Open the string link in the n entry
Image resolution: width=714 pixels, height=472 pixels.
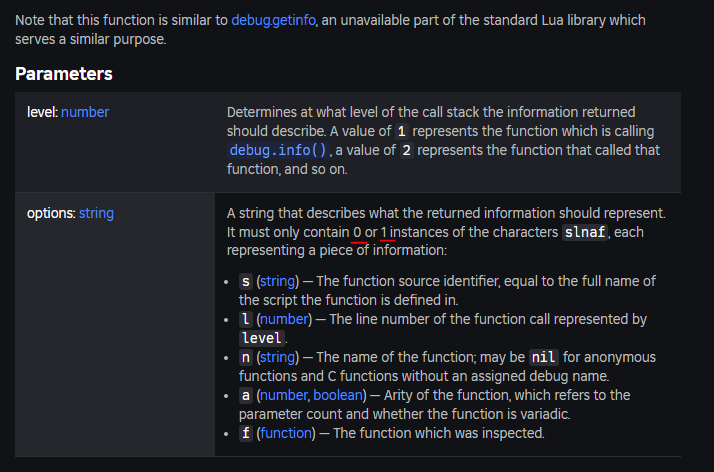coord(278,357)
